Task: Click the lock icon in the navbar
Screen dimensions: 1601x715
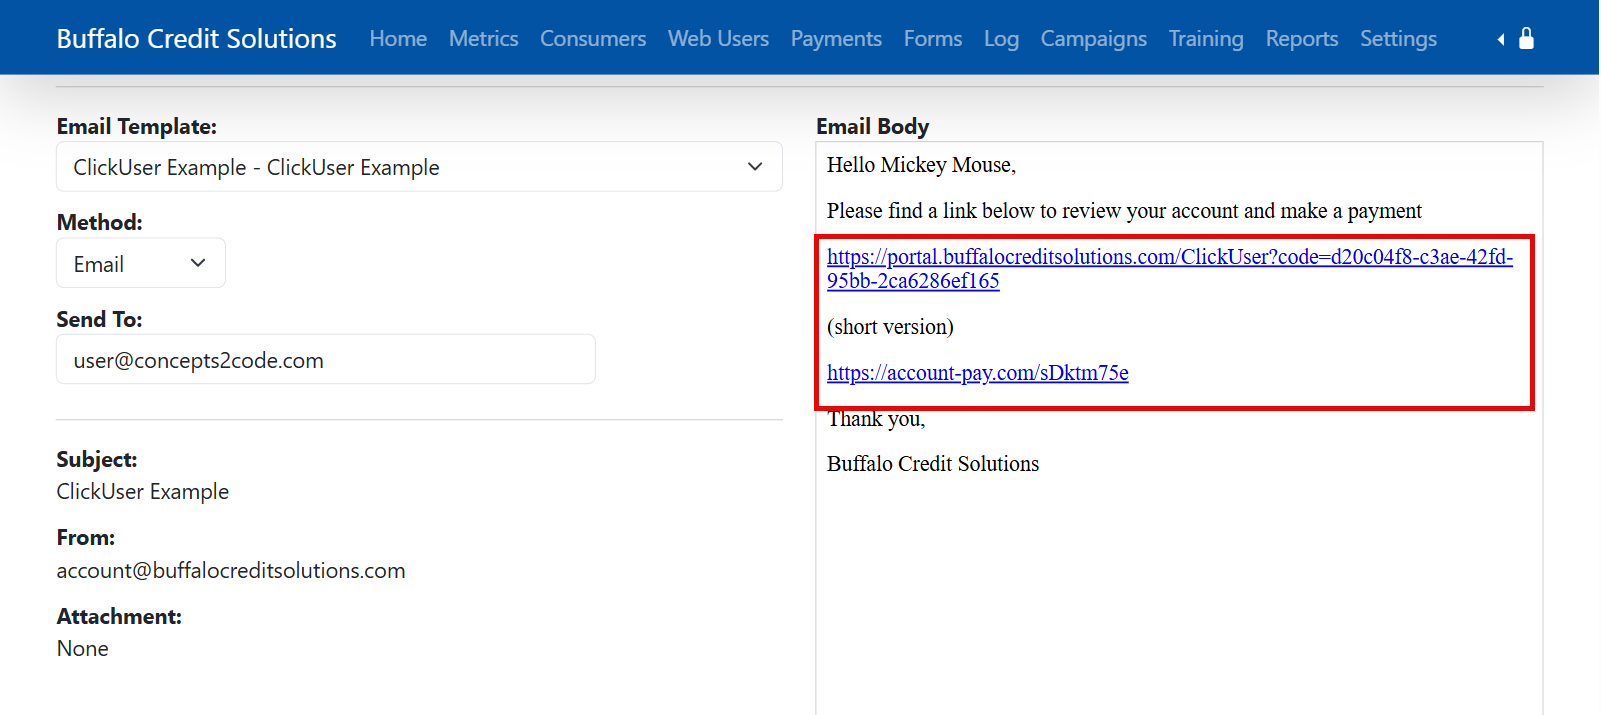Action: click(x=1526, y=38)
